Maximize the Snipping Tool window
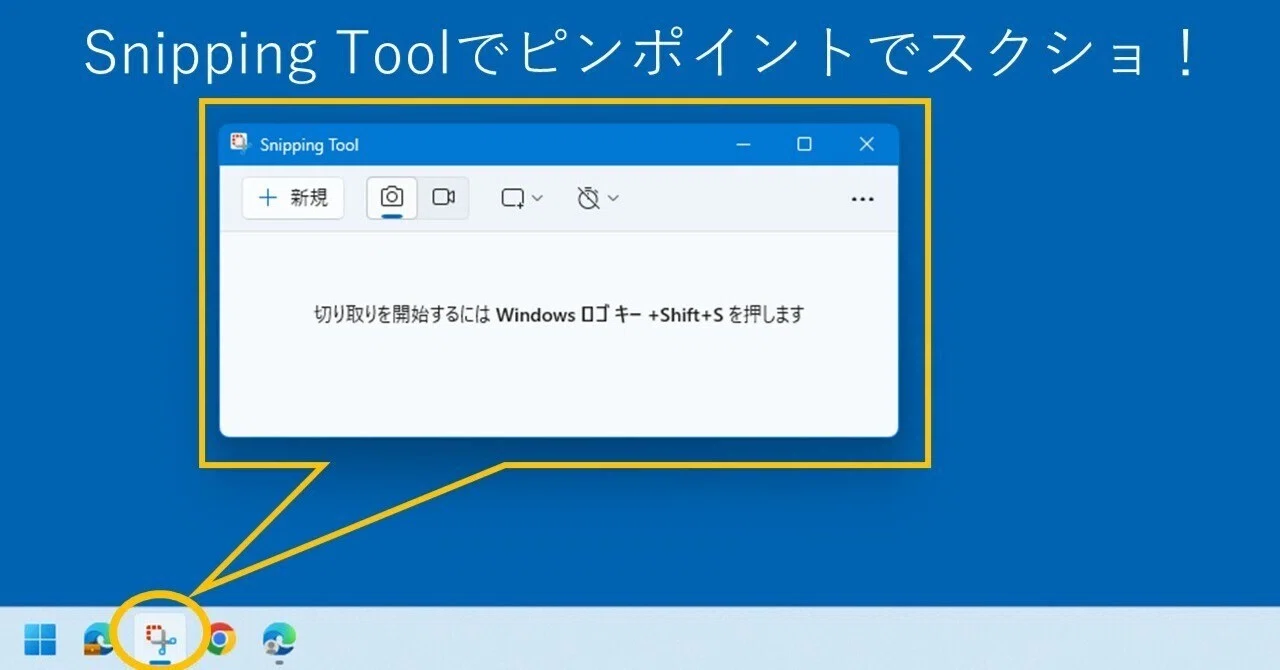The image size is (1280, 670). (804, 145)
